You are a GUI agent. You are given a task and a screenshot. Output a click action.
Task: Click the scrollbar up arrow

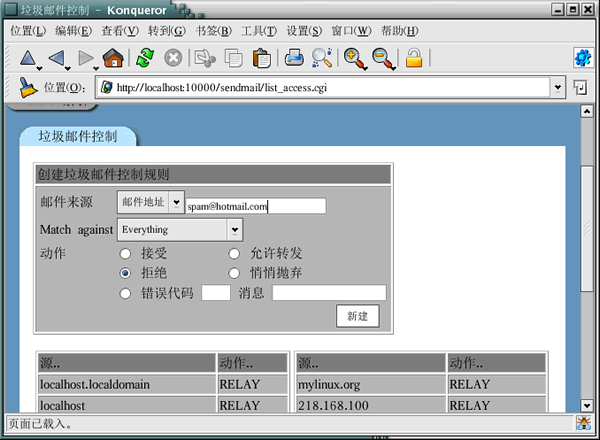(587, 111)
